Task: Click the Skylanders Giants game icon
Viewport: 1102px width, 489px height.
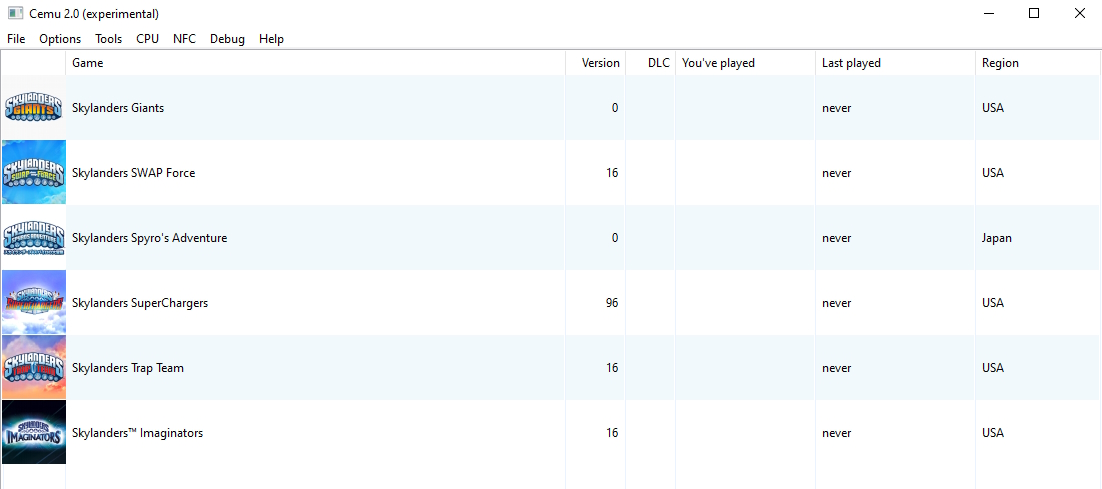Action: tap(34, 107)
